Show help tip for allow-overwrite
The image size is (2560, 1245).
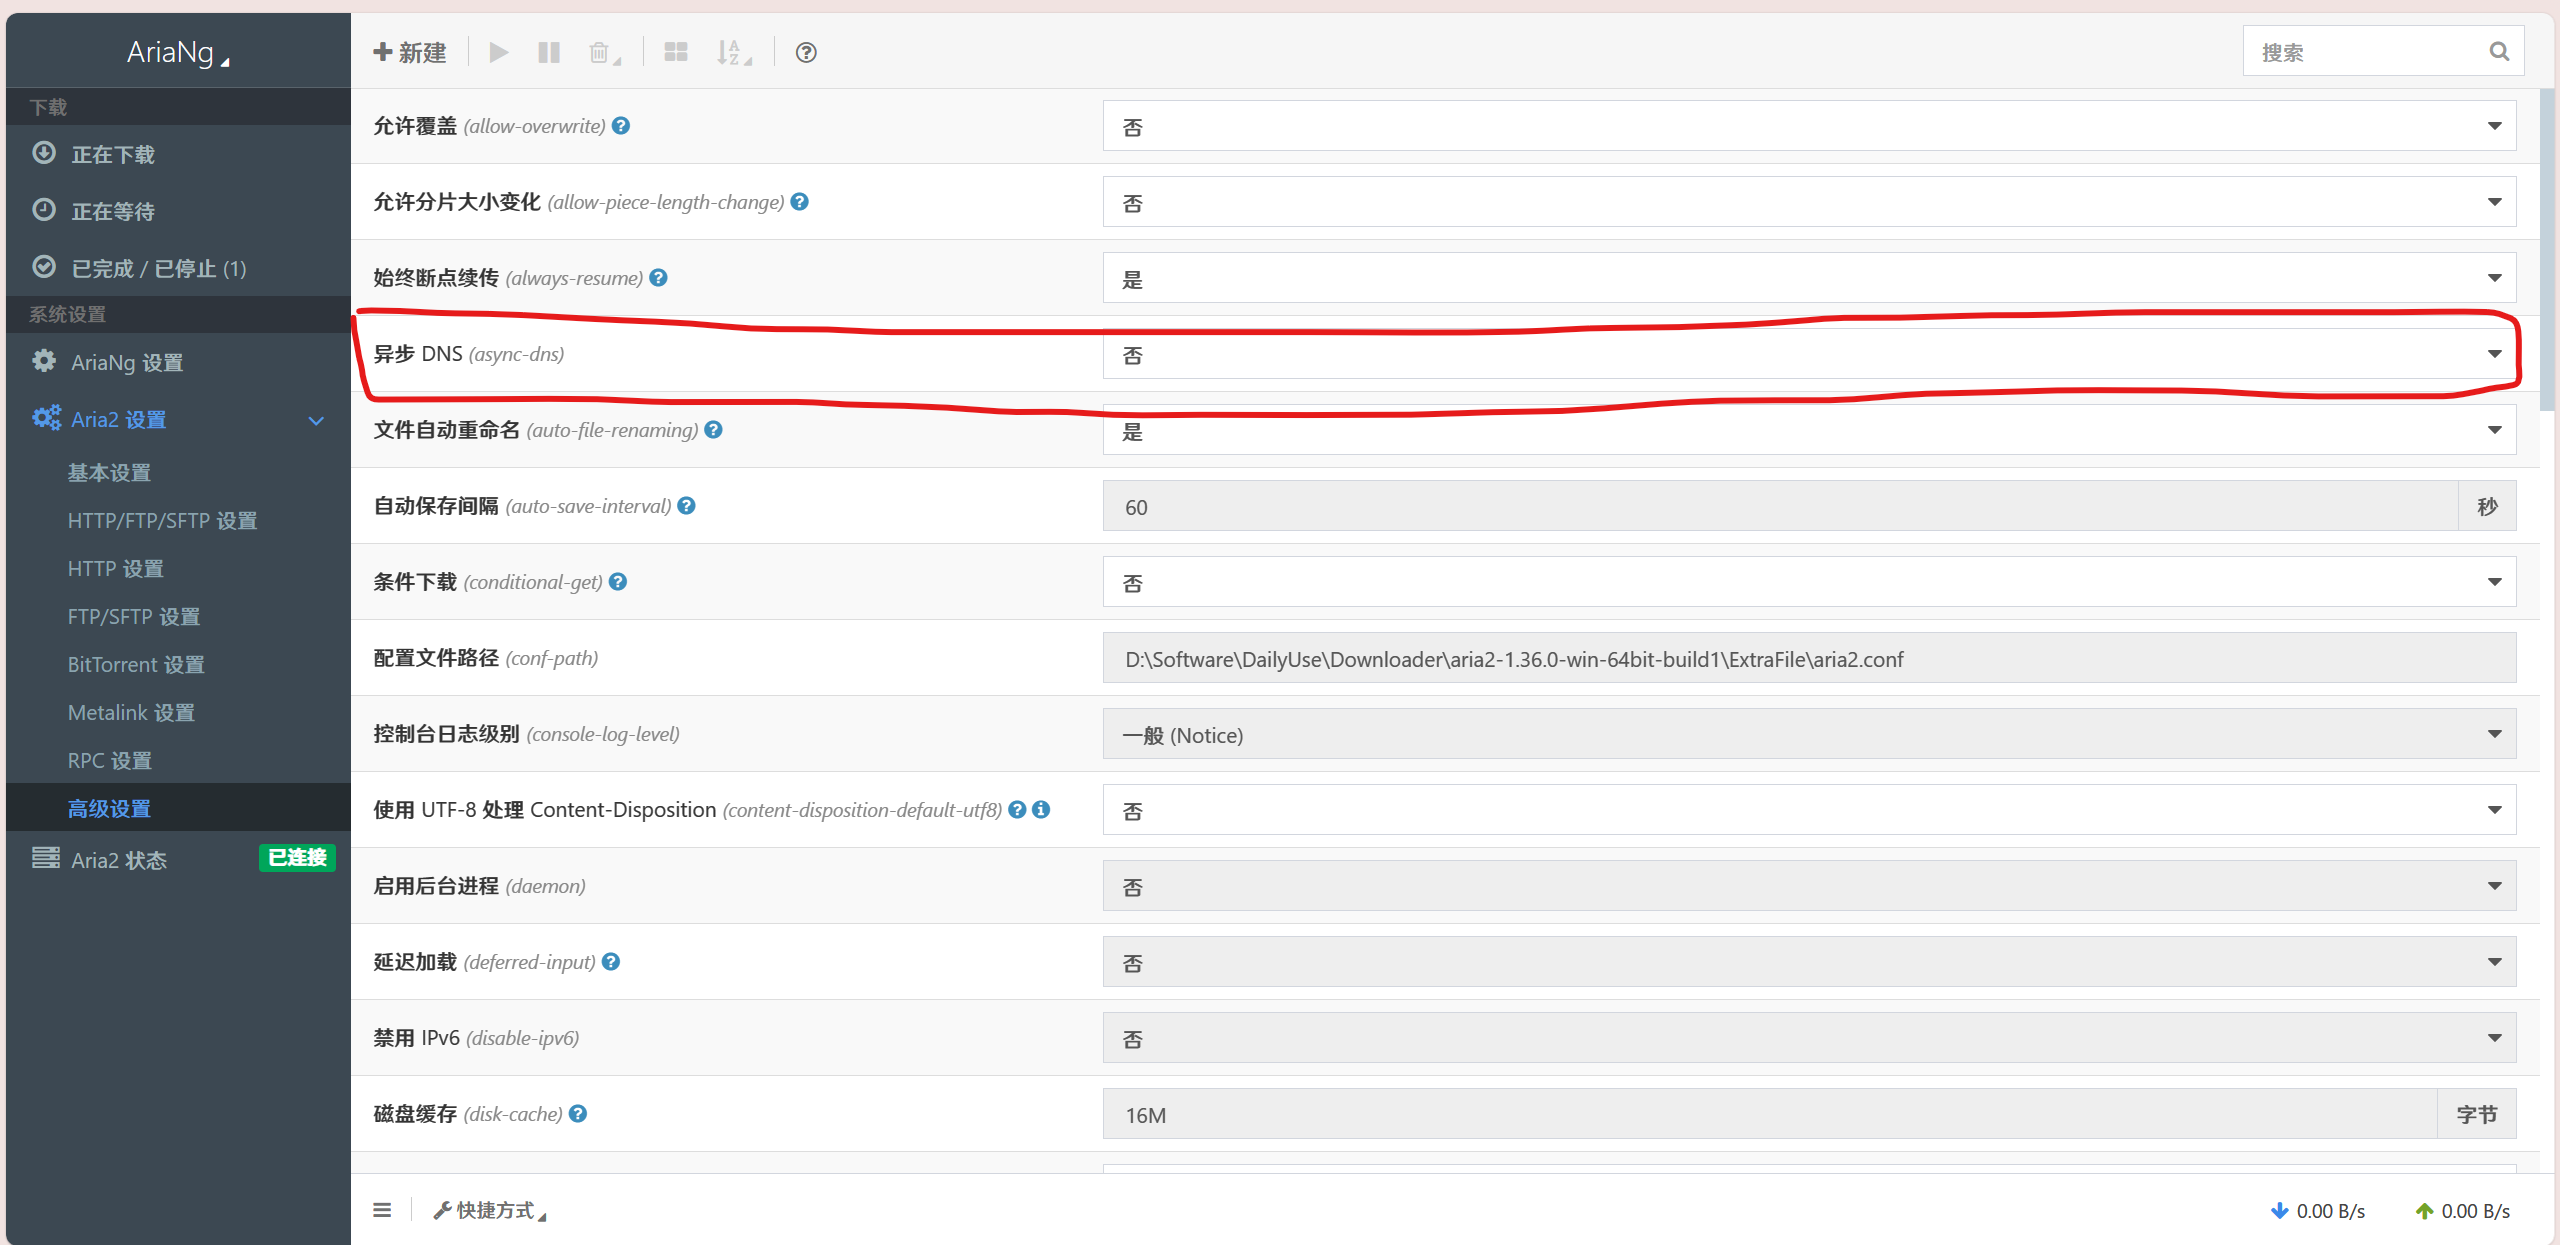coord(621,125)
